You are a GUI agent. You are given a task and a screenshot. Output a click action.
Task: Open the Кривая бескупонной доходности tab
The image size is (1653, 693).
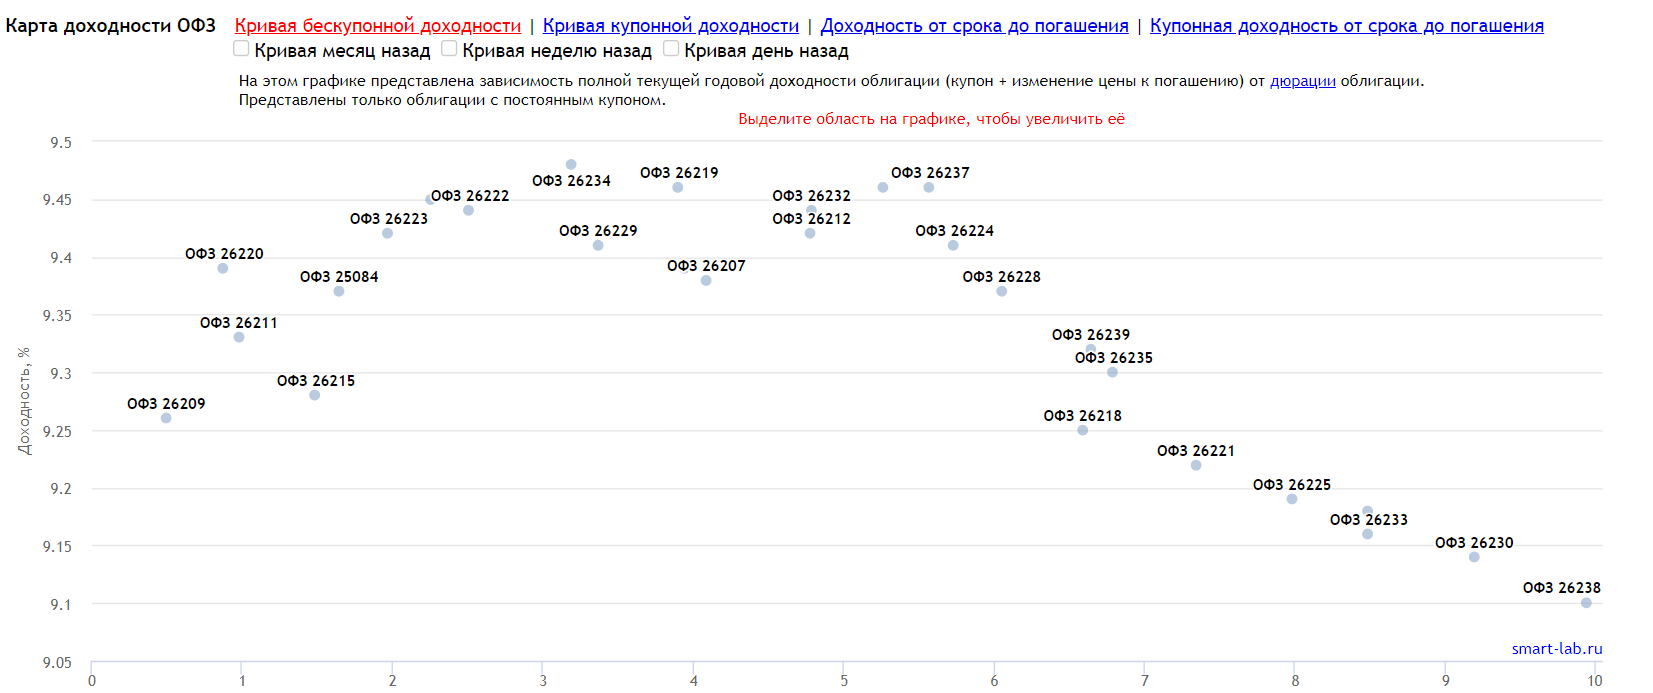click(377, 26)
